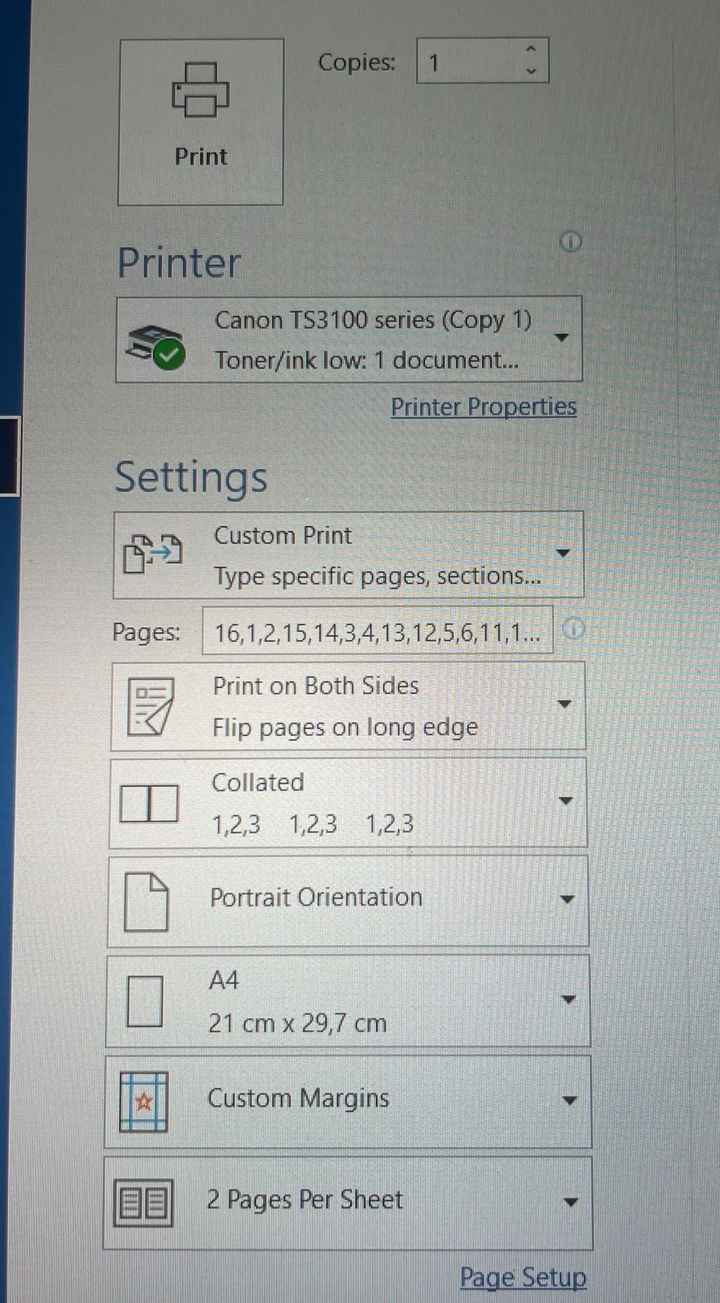Open the Page Setup link
720x1303 pixels.
(x=523, y=1277)
